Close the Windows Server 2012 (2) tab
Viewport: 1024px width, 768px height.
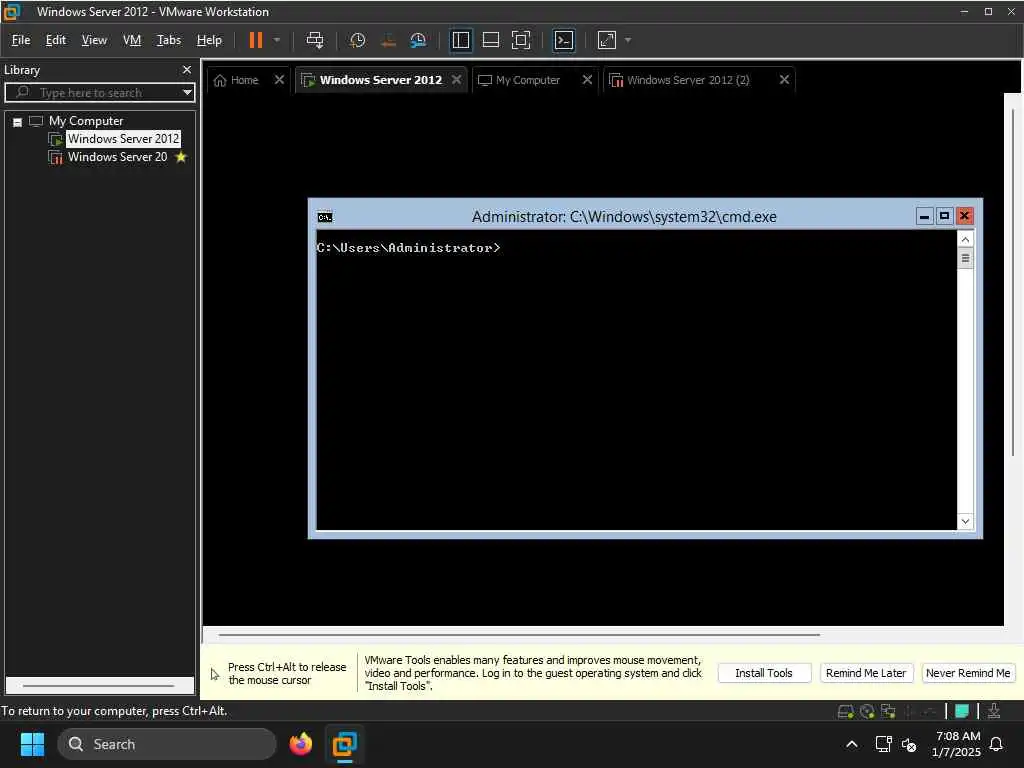click(x=784, y=80)
